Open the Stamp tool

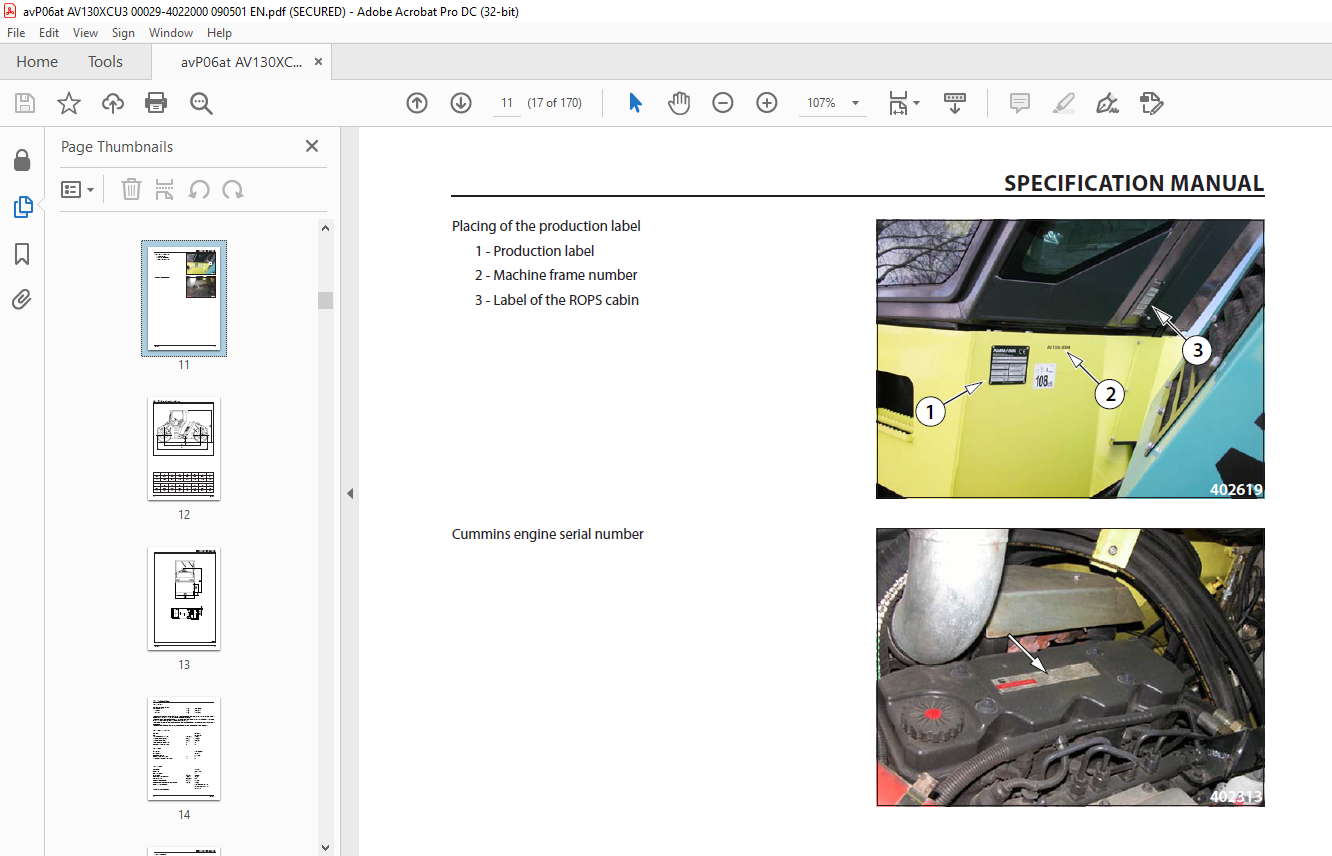pyautogui.click(x=1151, y=103)
